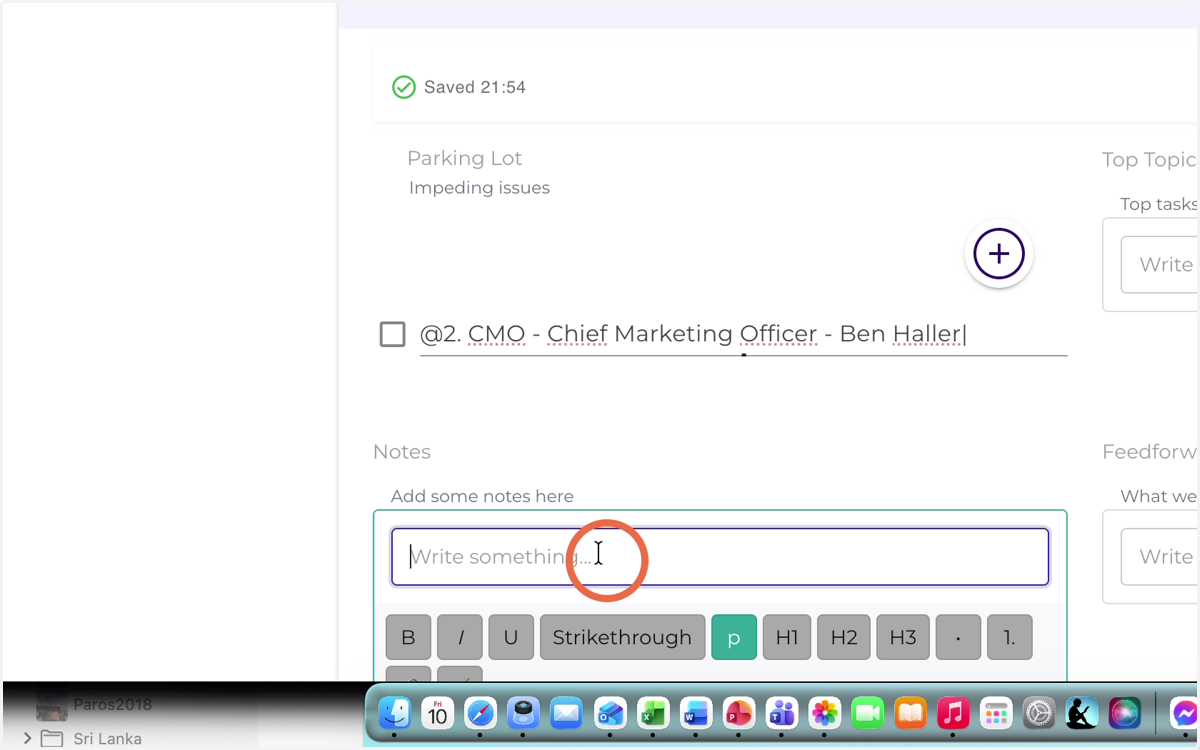The height and width of the screenshot is (750, 1200).
Task: Click the circled plus add-item button
Action: point(999,254)
